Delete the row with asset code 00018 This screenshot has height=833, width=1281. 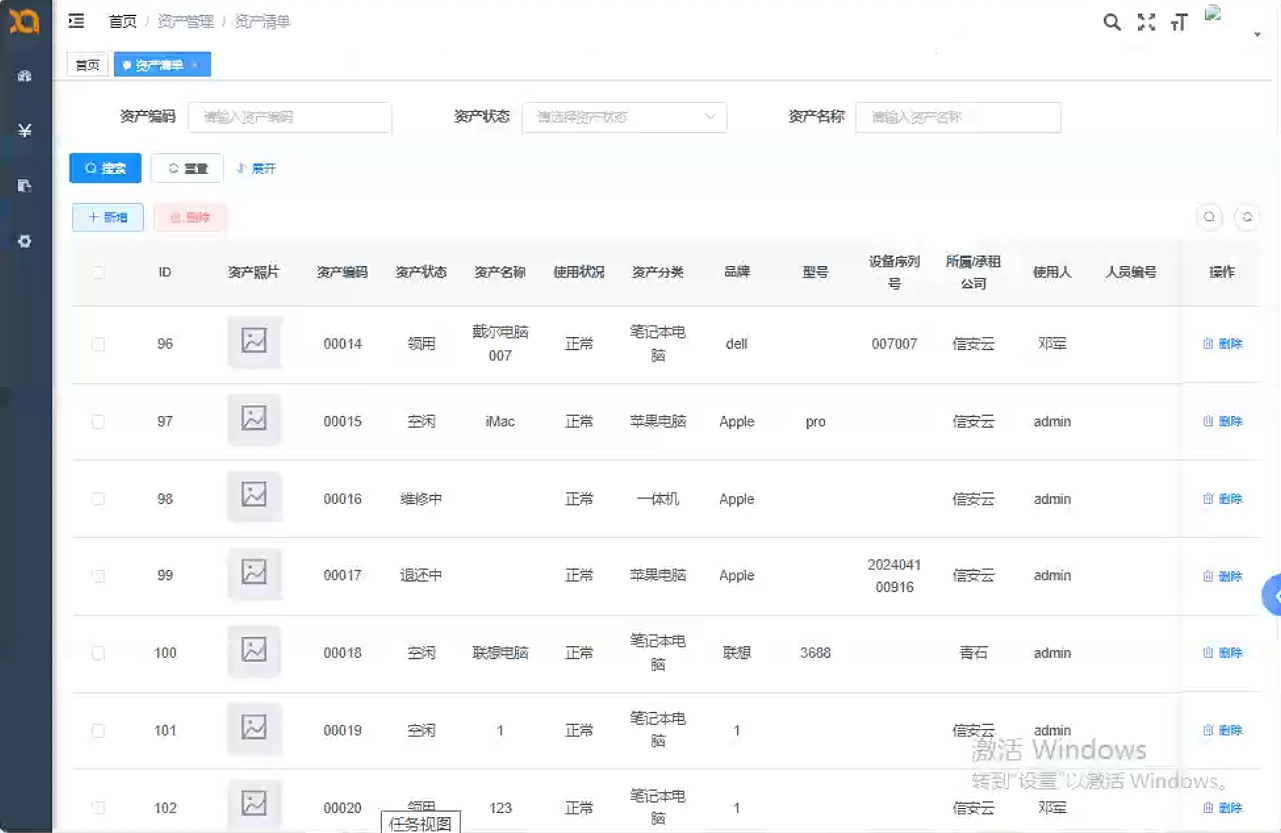coord(1222,653)
